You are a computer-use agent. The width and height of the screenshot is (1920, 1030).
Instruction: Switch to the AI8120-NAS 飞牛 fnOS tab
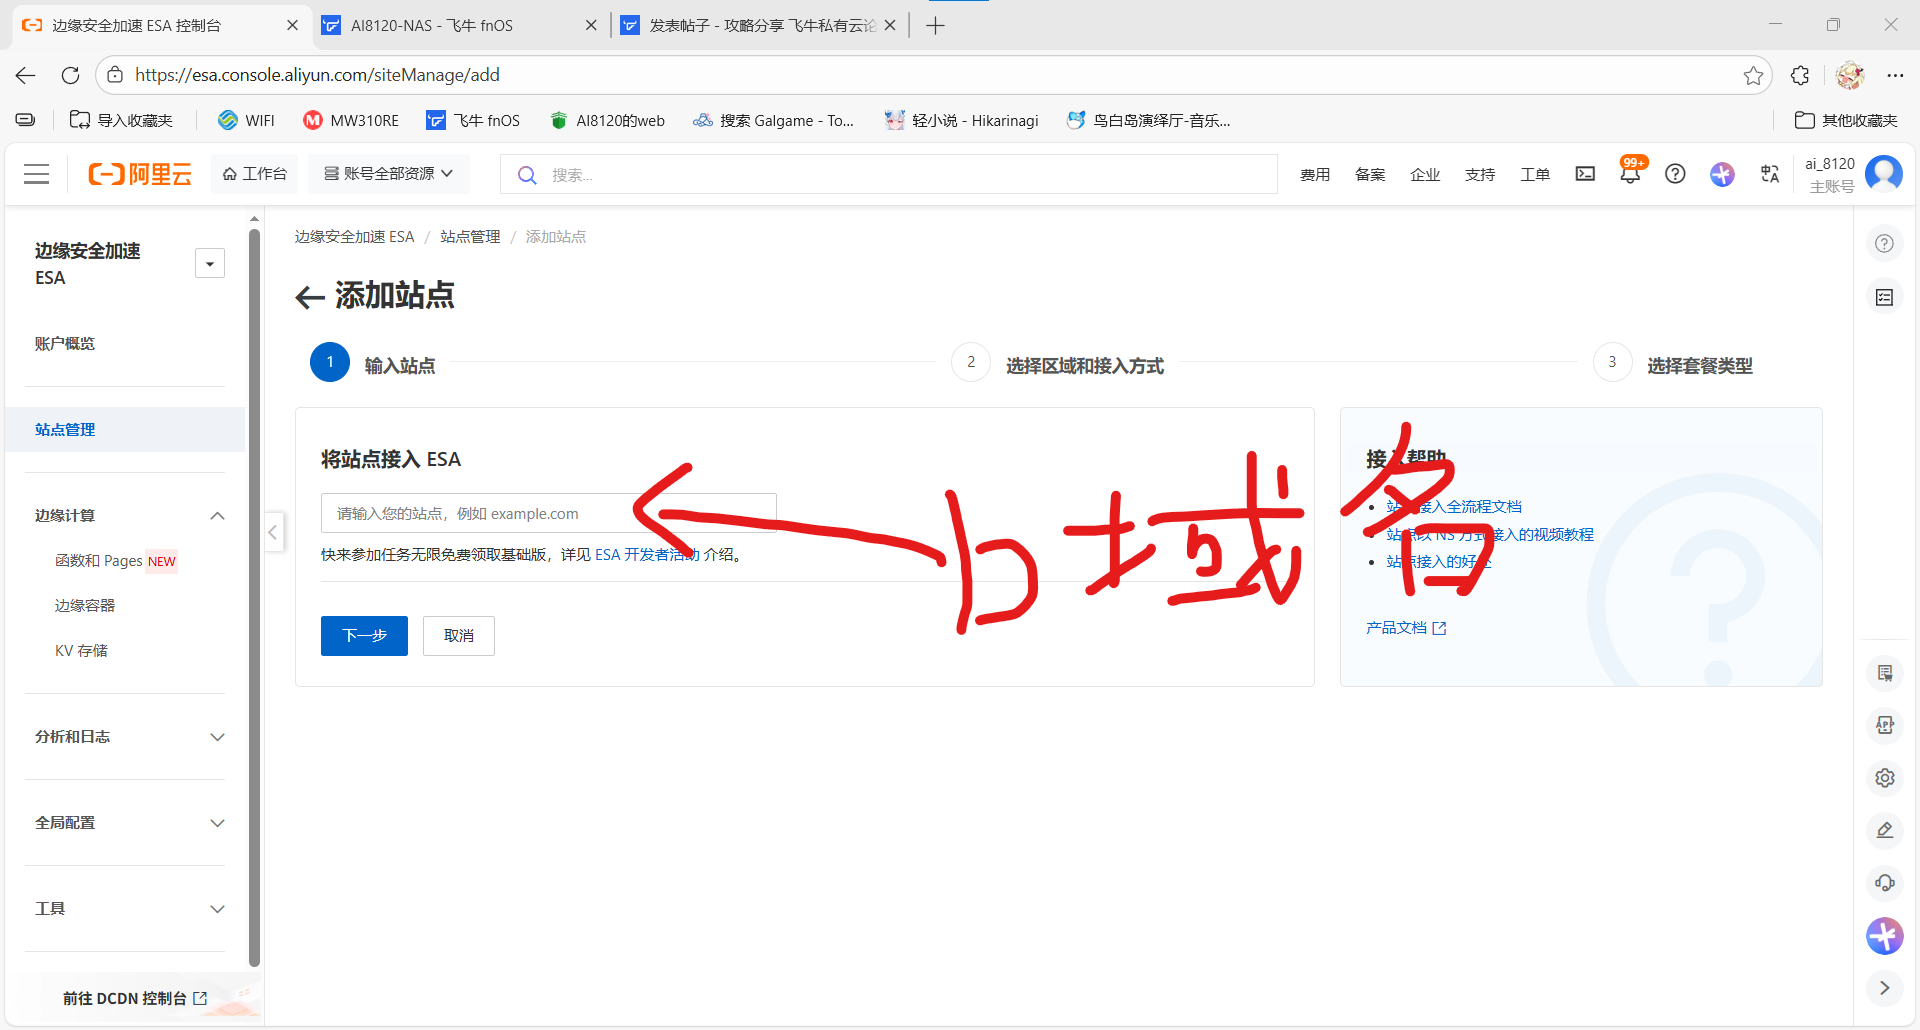432,24
